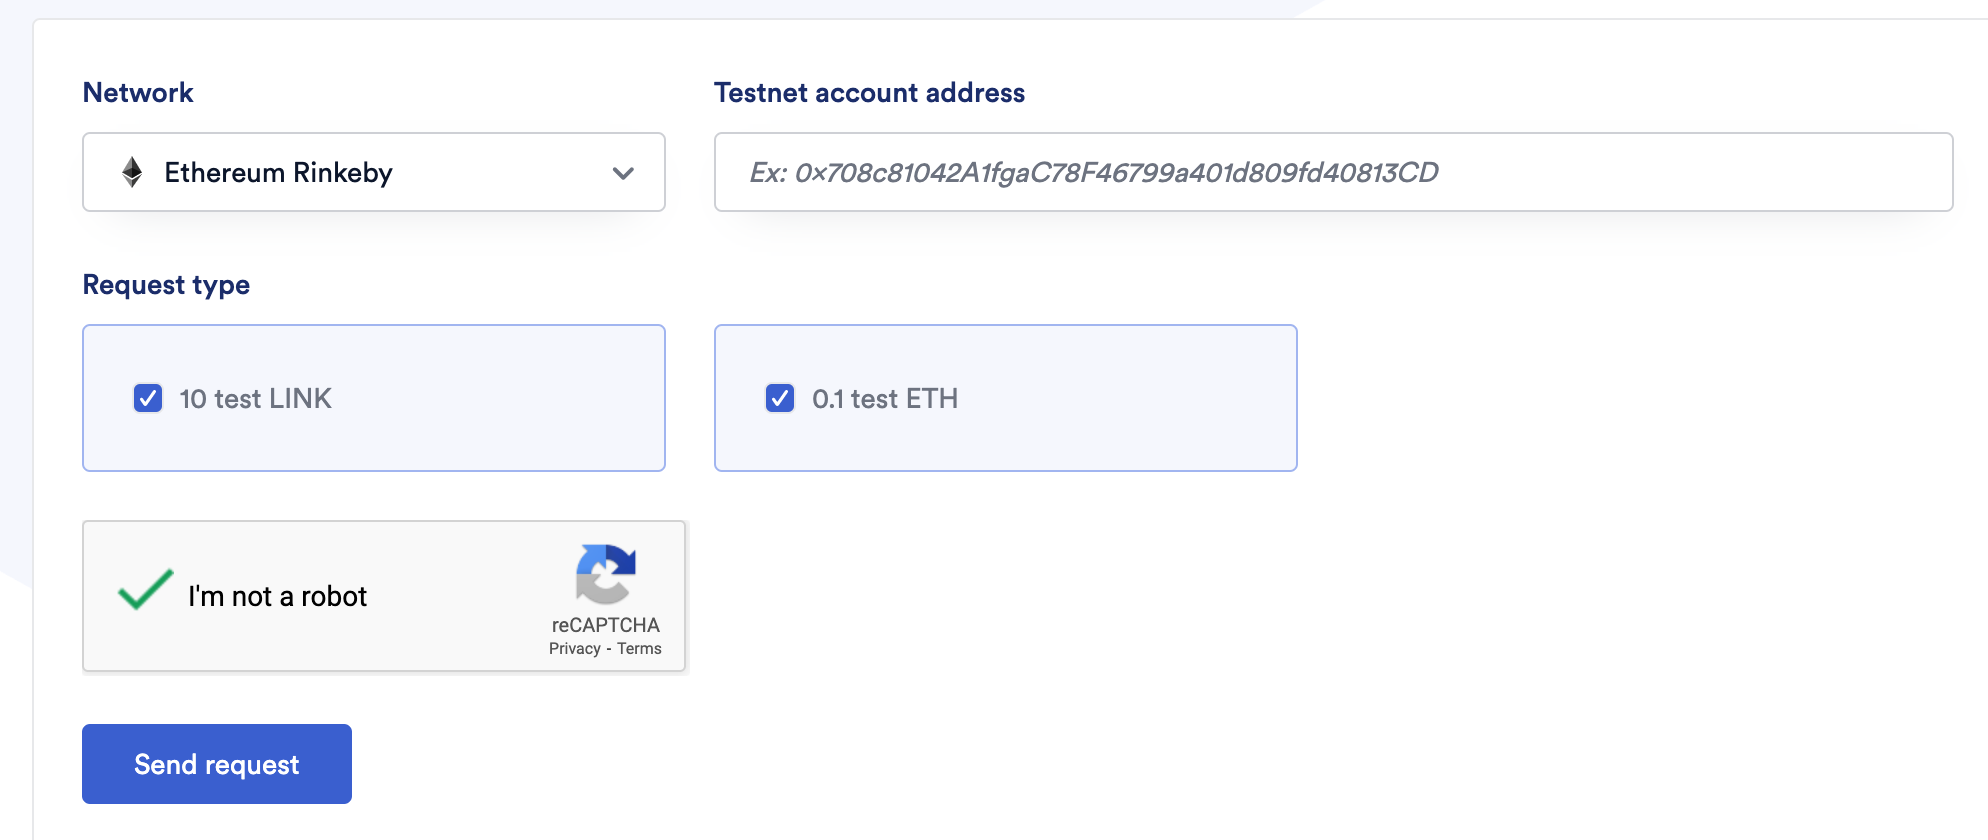
Task: Uncheck the 0.1 test ETH checkbox
Action: click(780, 398)
